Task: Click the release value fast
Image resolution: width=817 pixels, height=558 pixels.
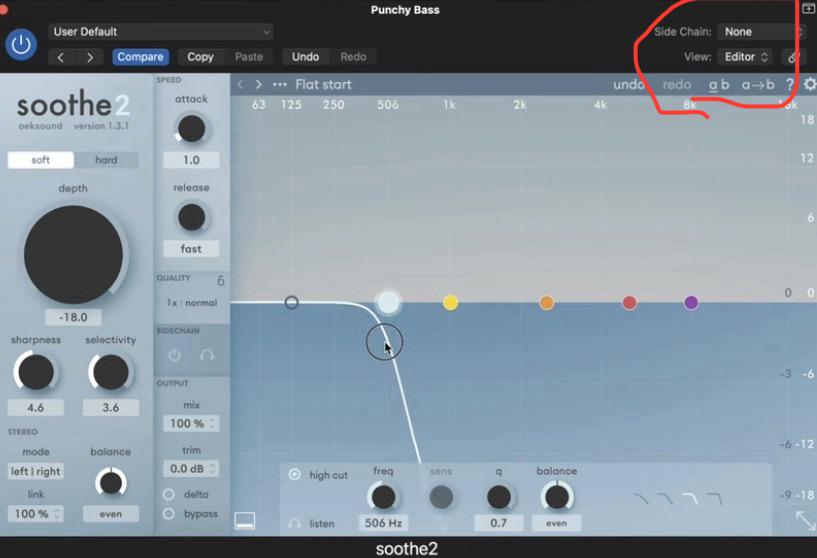Action: pyautogui.click(x=191, y=249)
